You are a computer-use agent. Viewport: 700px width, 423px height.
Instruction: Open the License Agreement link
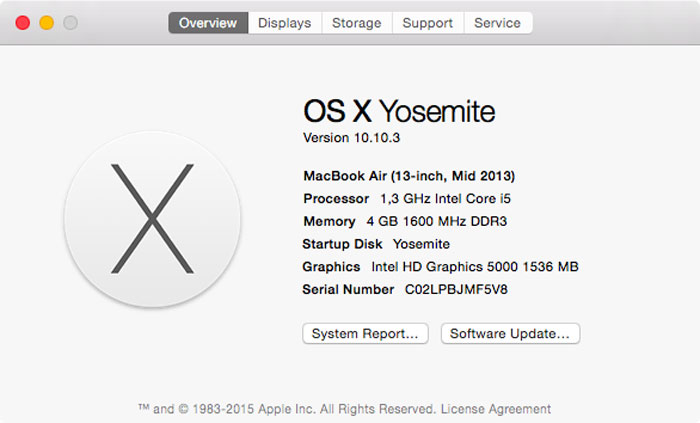tap(496, 409)
